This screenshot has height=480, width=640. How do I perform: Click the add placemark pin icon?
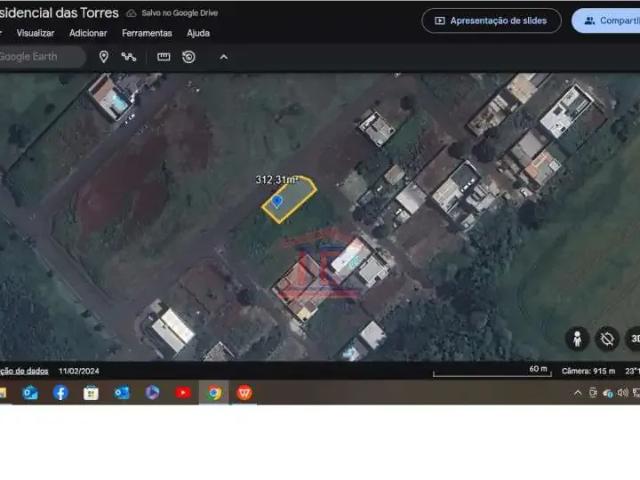(103, 57)
